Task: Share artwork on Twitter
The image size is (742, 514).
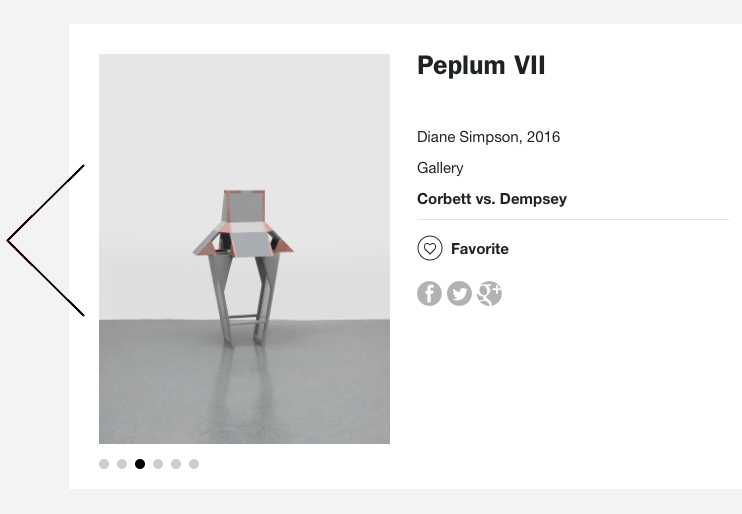Action: tap(459, 294)
